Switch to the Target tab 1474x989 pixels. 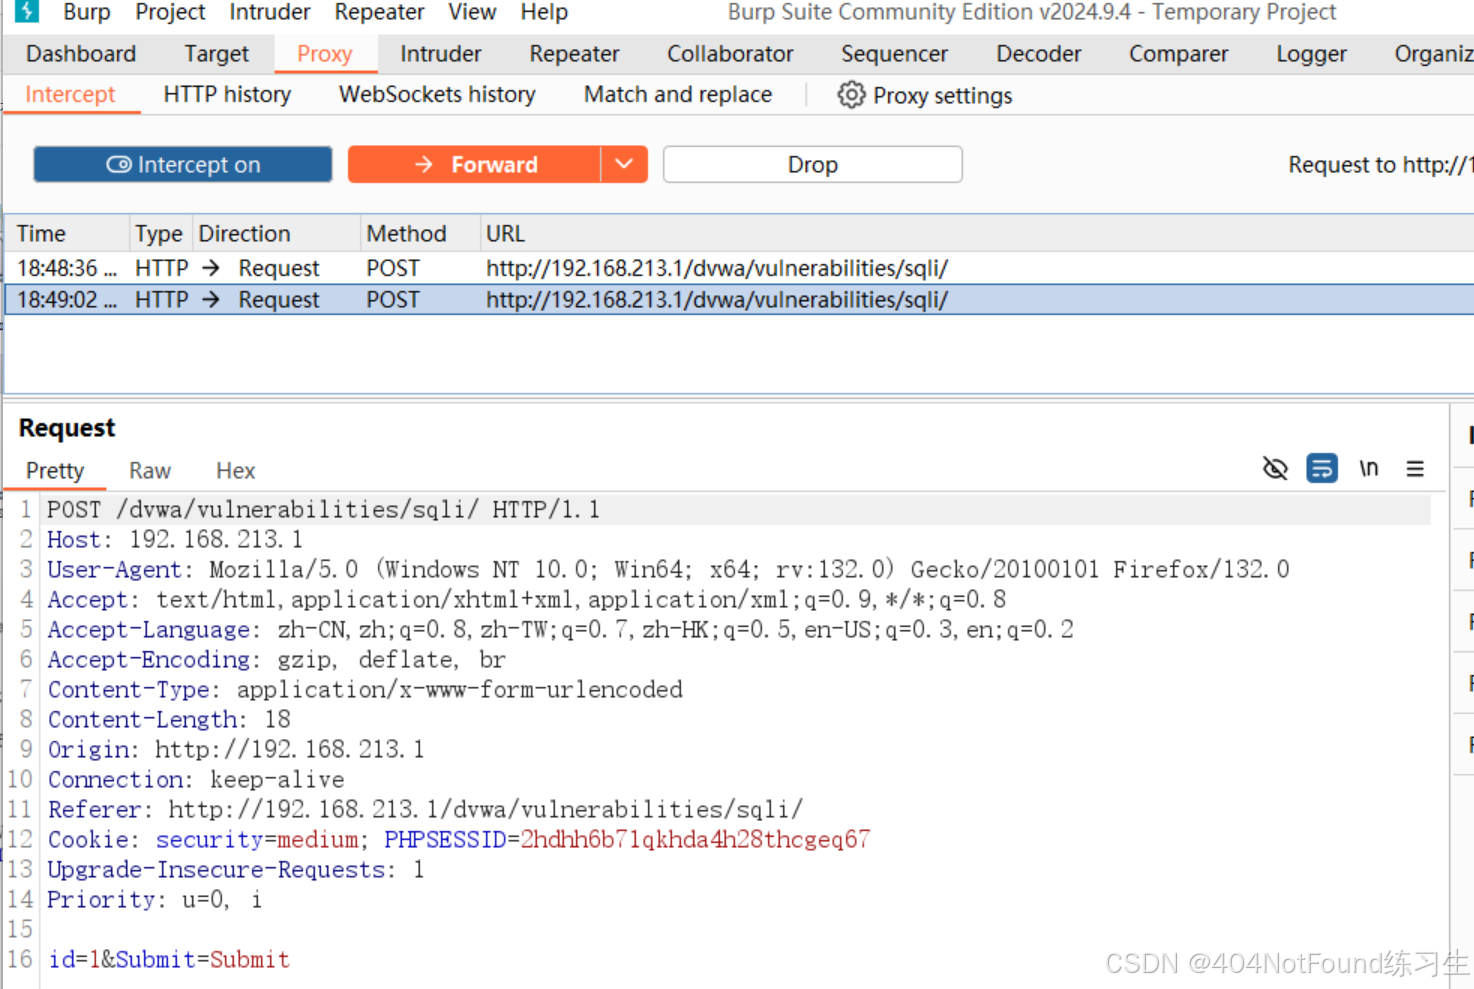pos(216,54)
